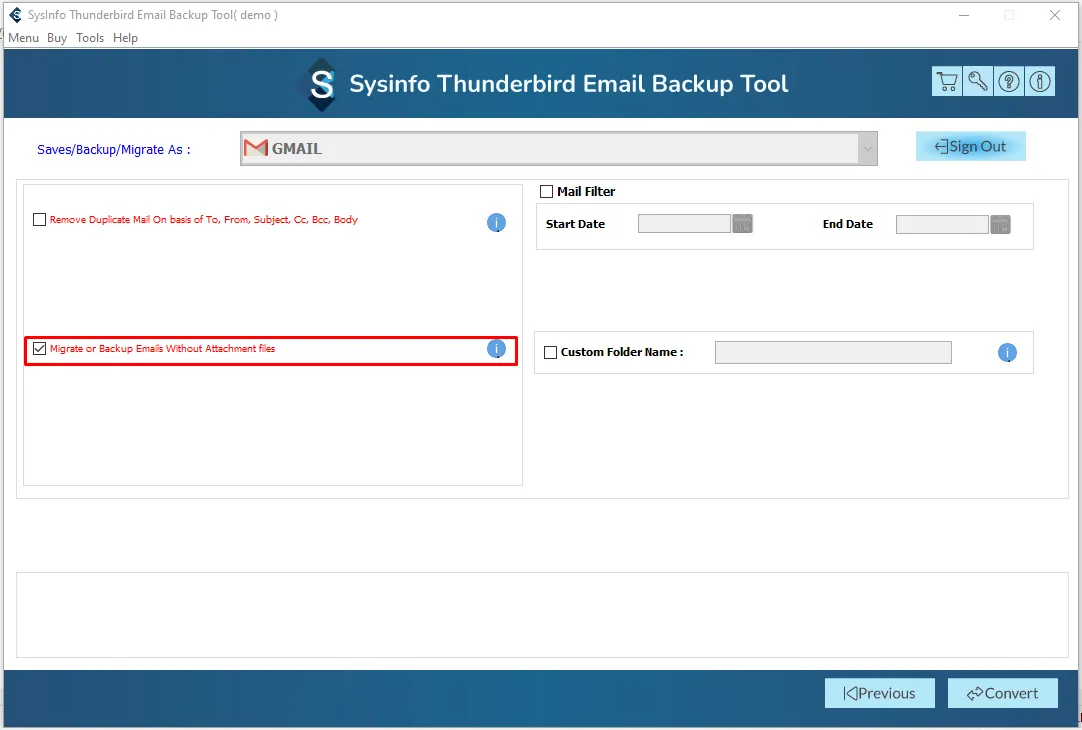
Task: Open the question mark help icon
Action: pos(1009,82)
